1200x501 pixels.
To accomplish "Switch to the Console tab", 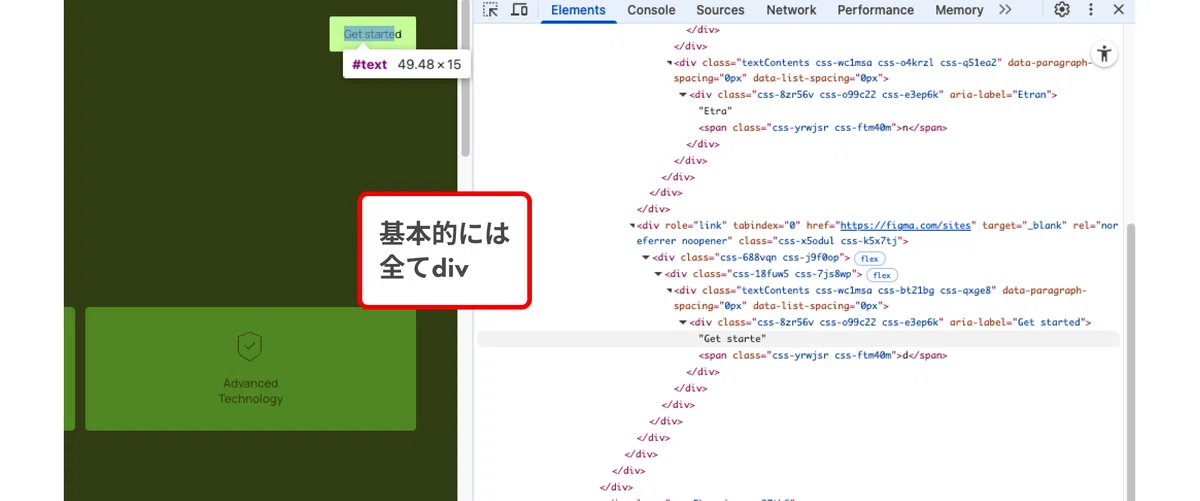I will click(651, 10).
